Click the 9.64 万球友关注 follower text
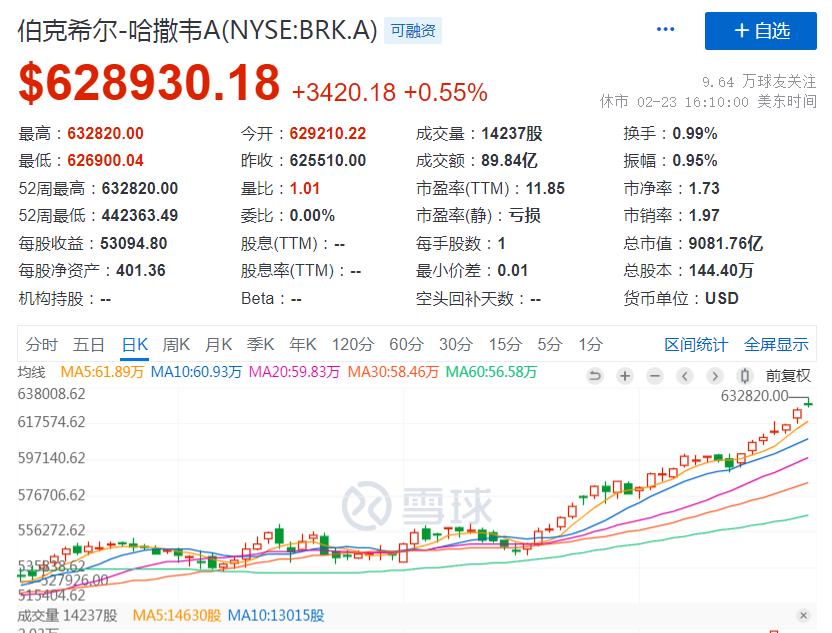832x633 pixels. (x=759, y=82)
